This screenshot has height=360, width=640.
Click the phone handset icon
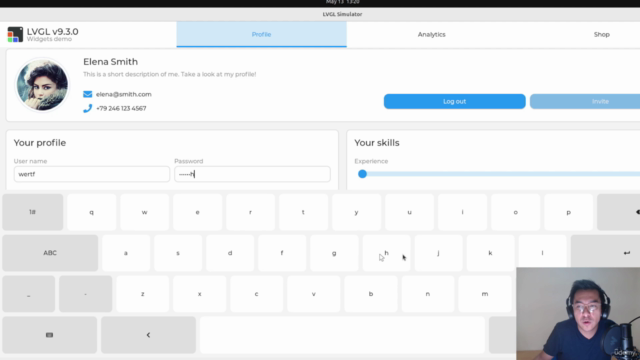[87, 108]
